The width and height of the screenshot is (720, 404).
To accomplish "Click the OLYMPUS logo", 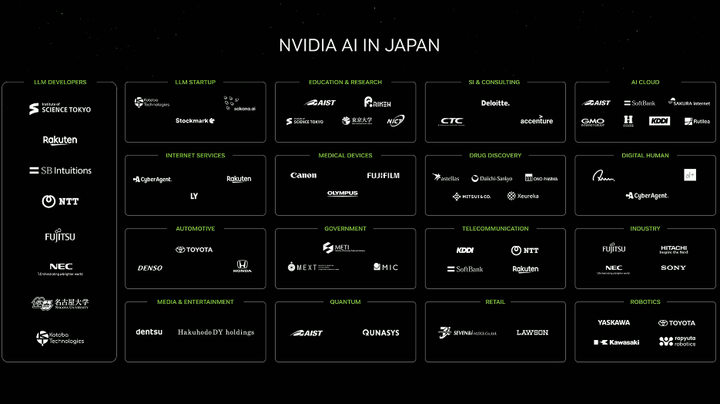I will [343, 193].
